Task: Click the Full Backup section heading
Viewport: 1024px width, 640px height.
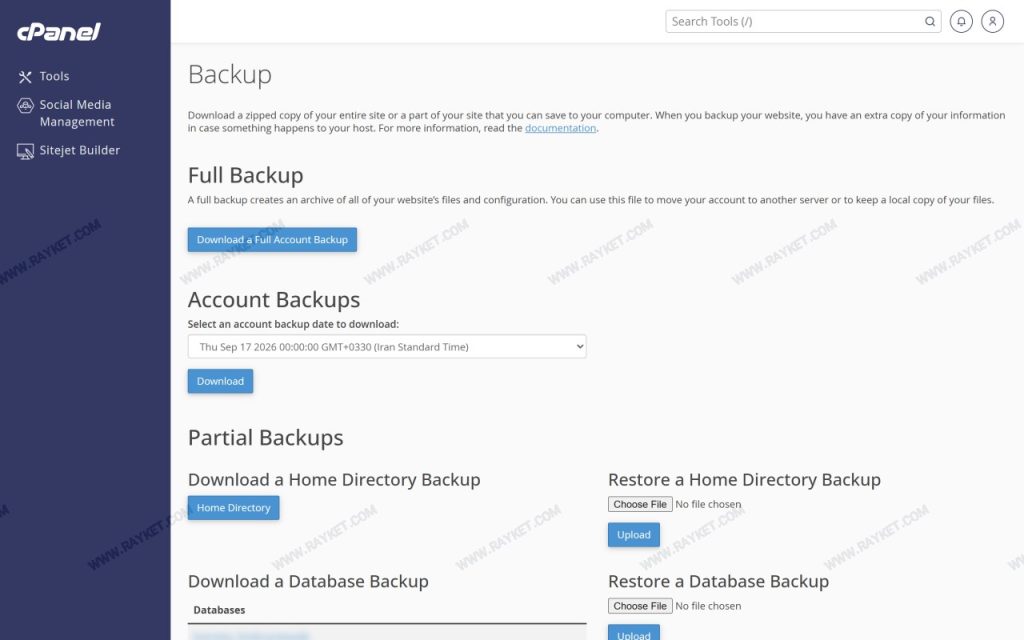Action: 246,175
